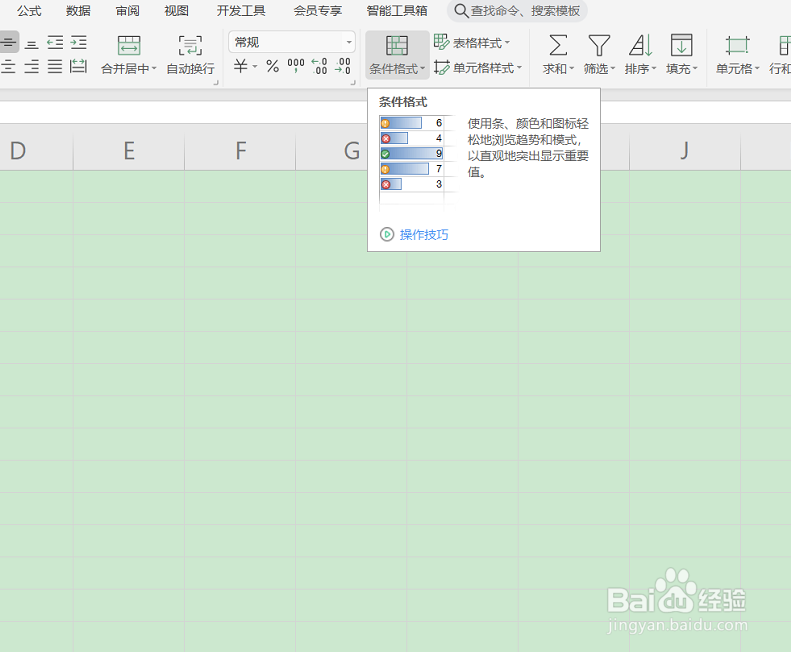Switch to the 审阅 tab

(127, 11)
